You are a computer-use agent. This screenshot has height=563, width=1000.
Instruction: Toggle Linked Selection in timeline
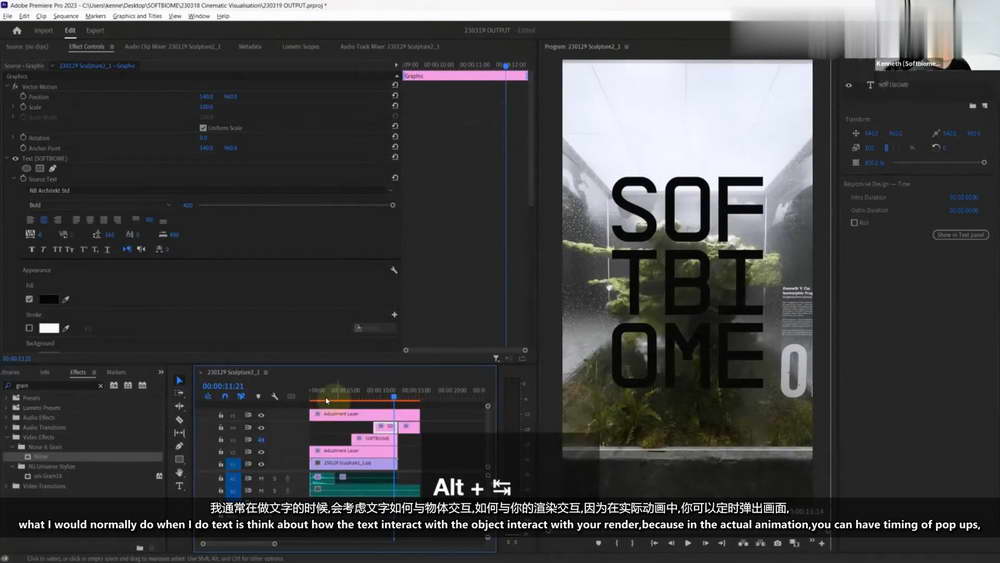click(241, 397)
